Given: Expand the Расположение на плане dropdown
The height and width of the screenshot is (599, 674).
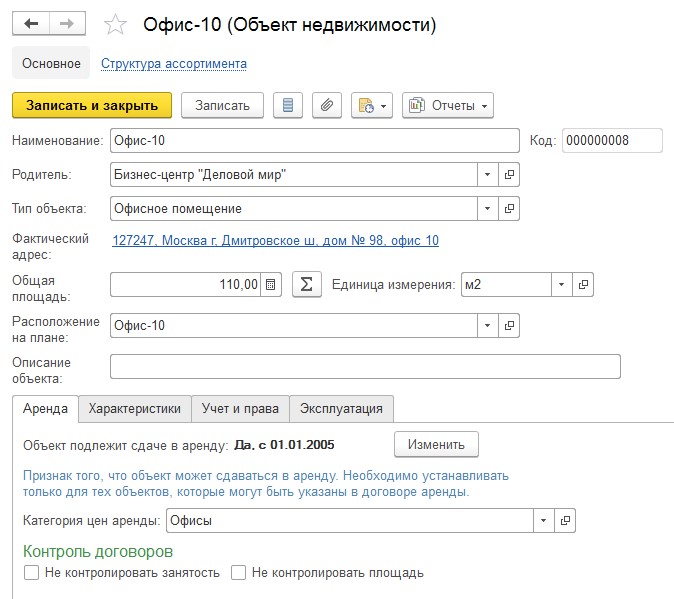Looking at the screenshot, I should click(488, 325).
